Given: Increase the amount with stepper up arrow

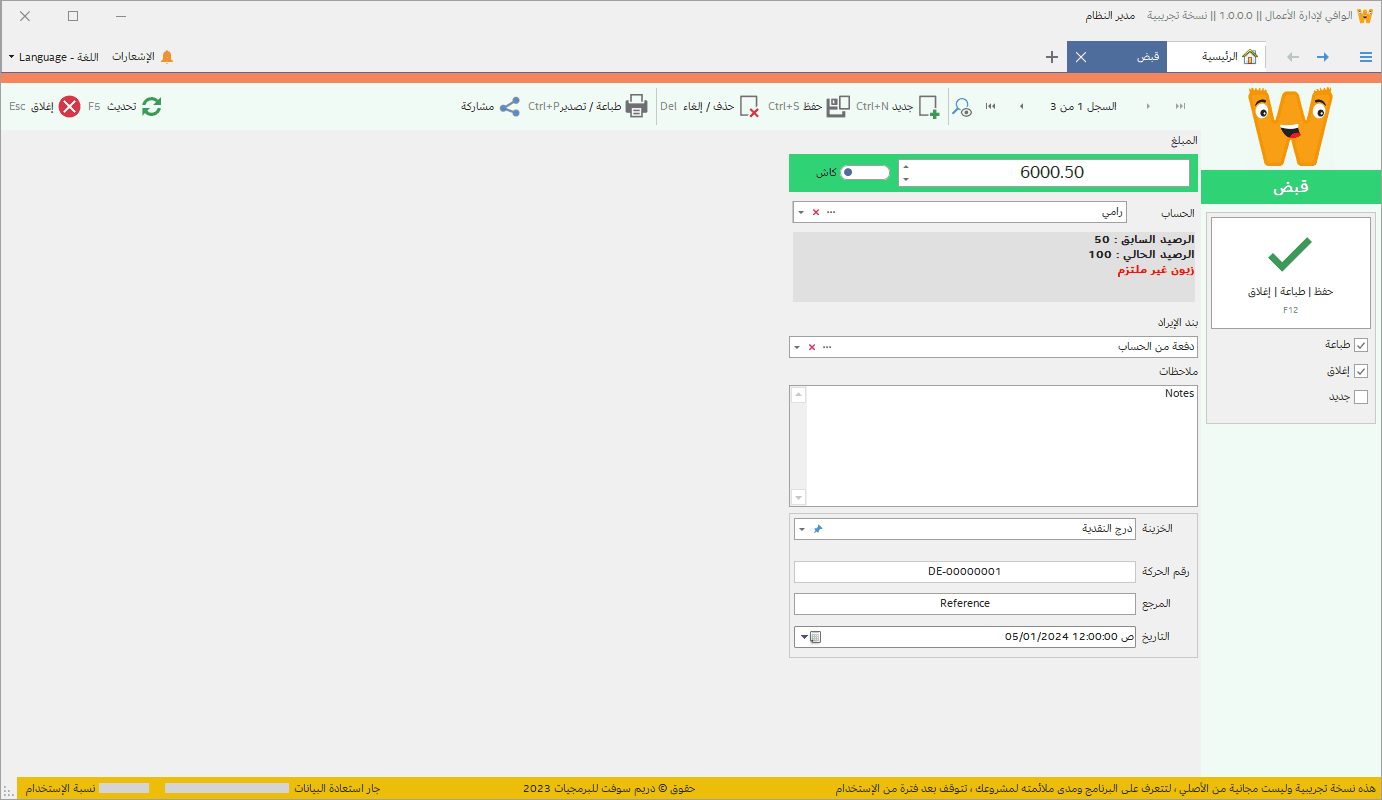Looking at the screenshot, I should [x=906, y=167].
